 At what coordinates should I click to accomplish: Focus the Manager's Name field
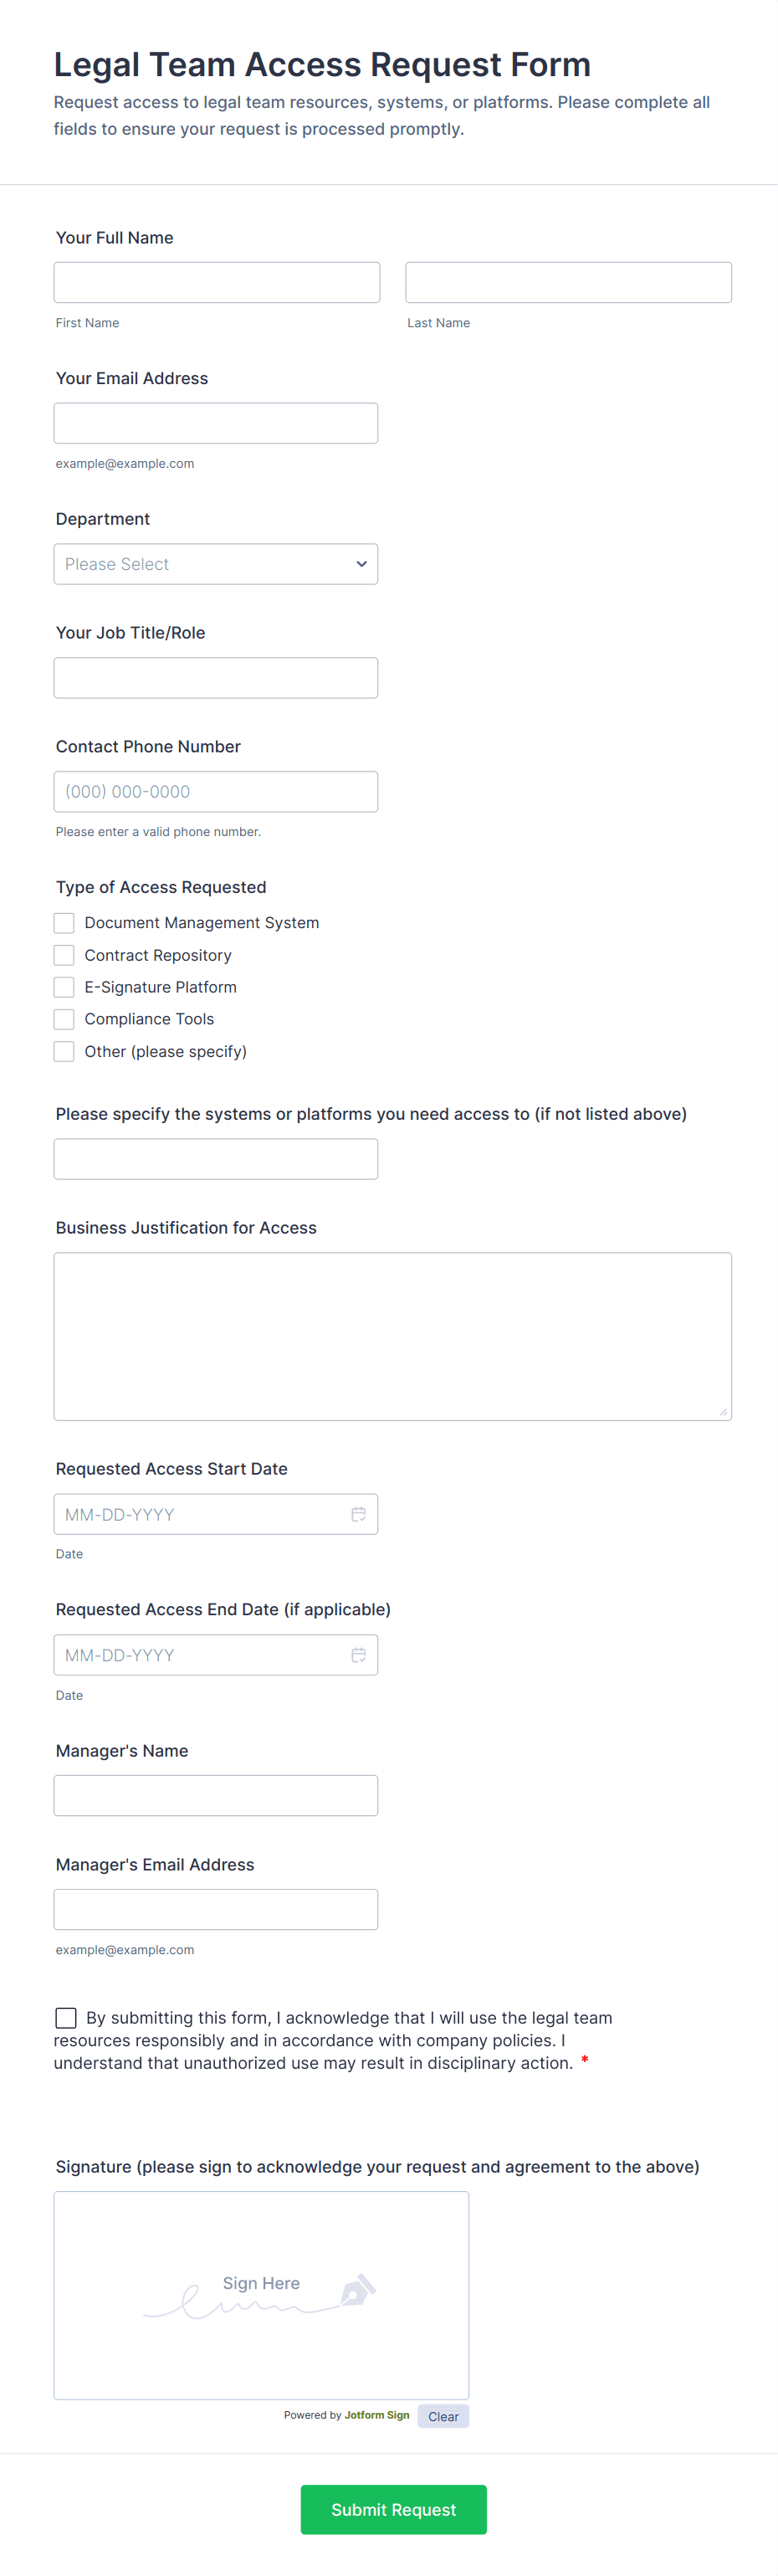tap(216, 1795)
